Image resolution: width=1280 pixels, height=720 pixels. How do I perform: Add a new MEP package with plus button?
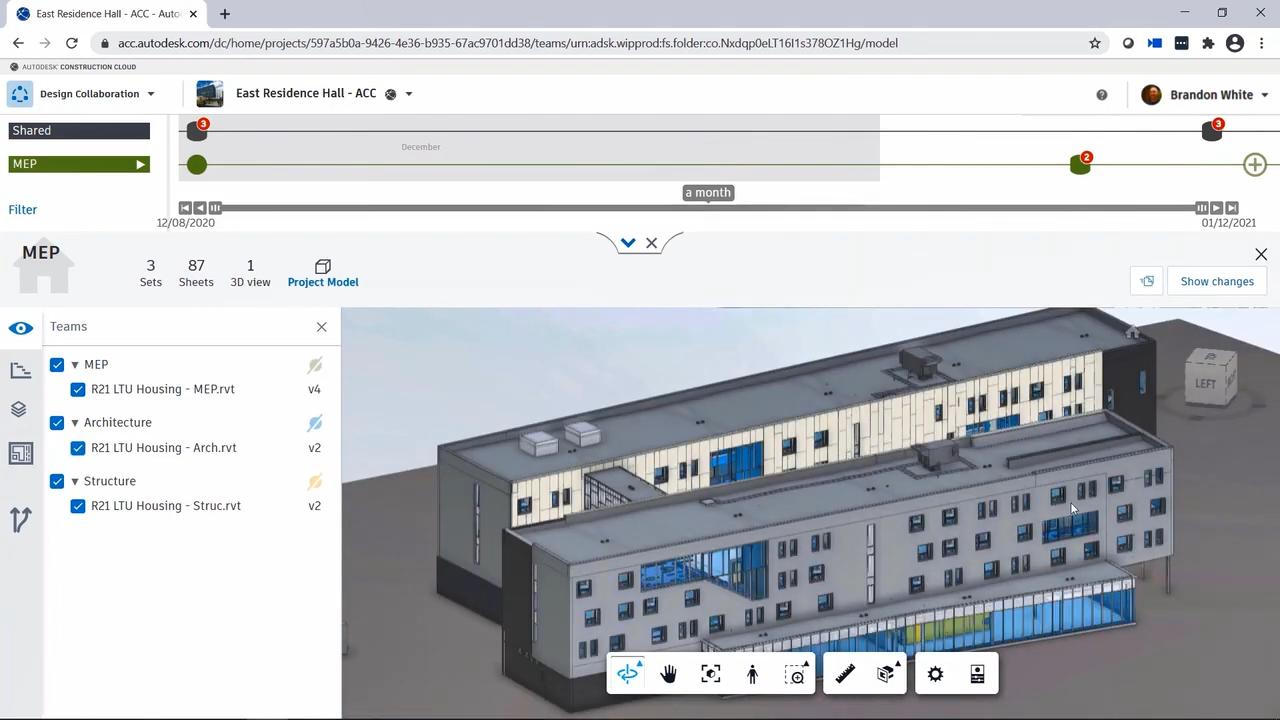click(x=1255, y=165)
